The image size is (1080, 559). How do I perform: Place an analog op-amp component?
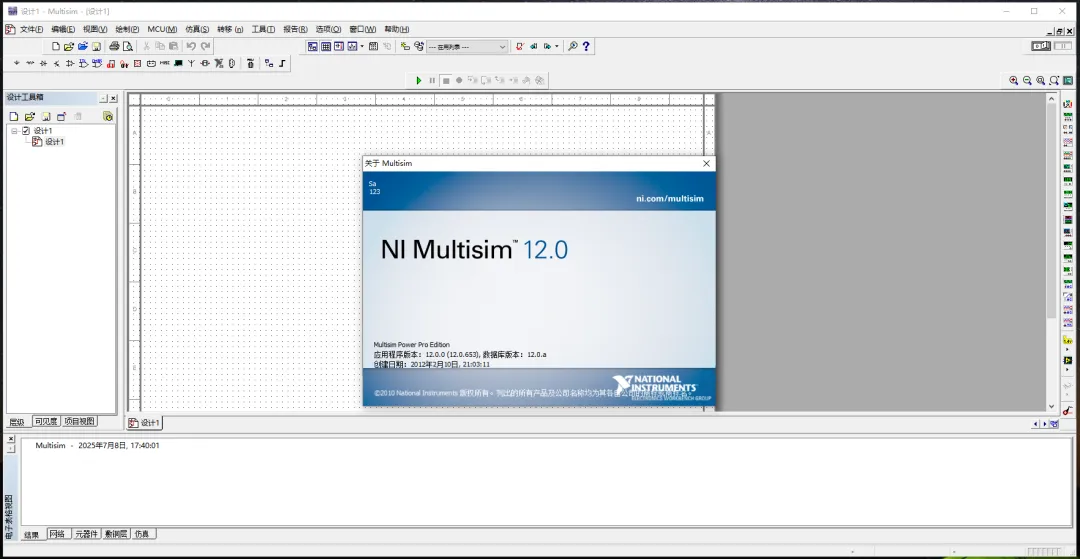(70, 63)
